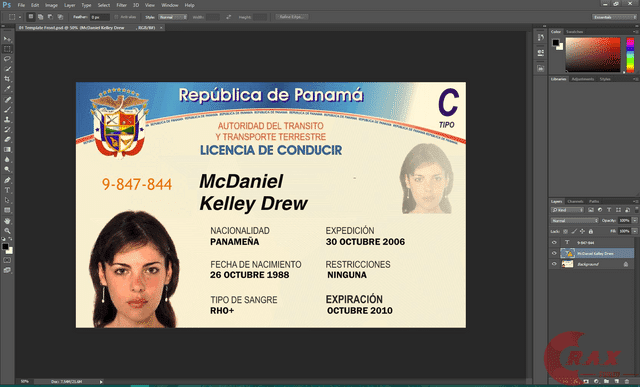This screenshot has height=387, width=640.
Task: Hide the selected name text layer
Action: pyautogui.click(x=554, y=253)
